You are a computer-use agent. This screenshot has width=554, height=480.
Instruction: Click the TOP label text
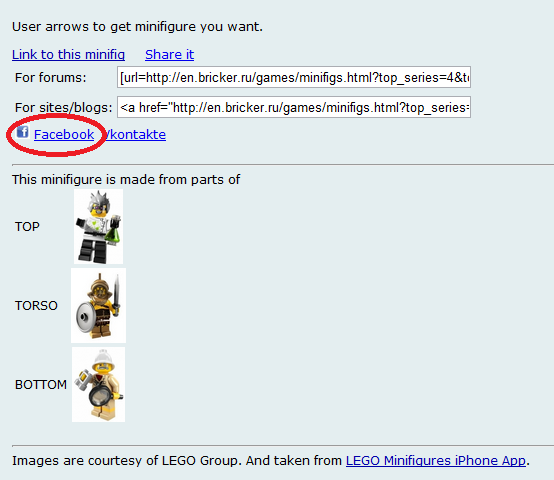(27, 227)
